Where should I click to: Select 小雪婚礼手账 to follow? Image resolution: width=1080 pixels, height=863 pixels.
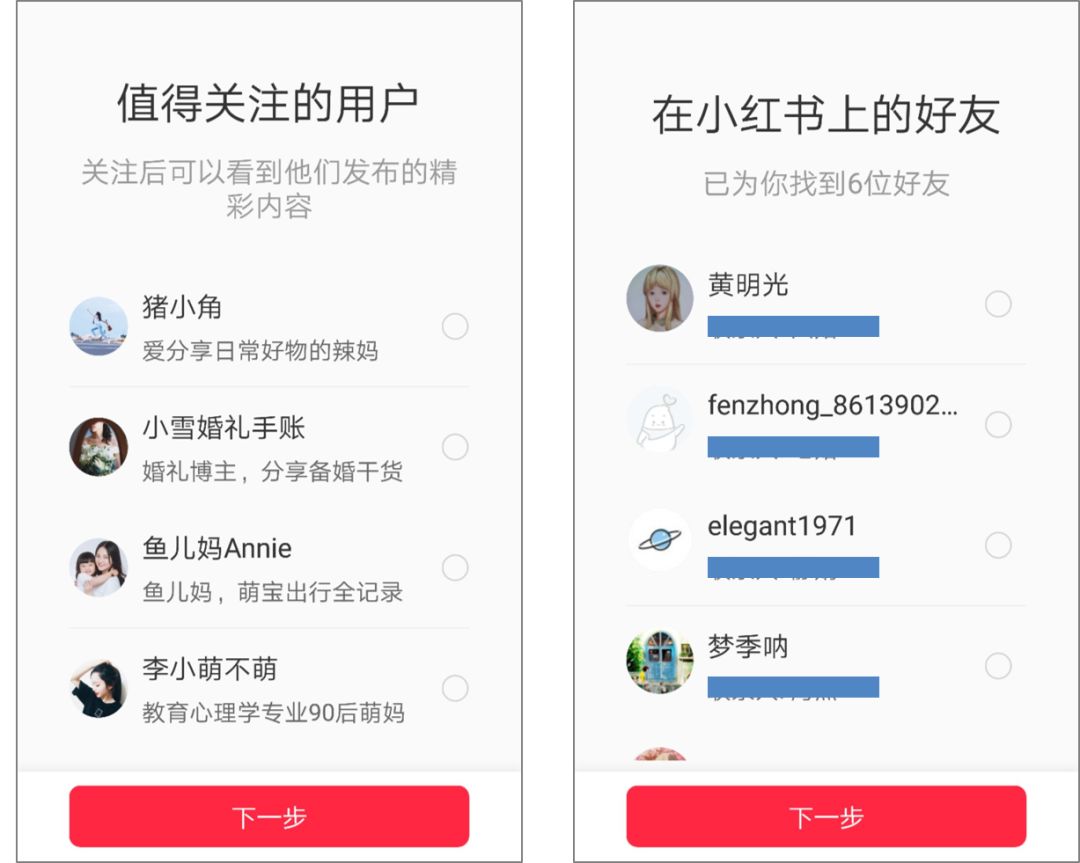click(455, 447)
